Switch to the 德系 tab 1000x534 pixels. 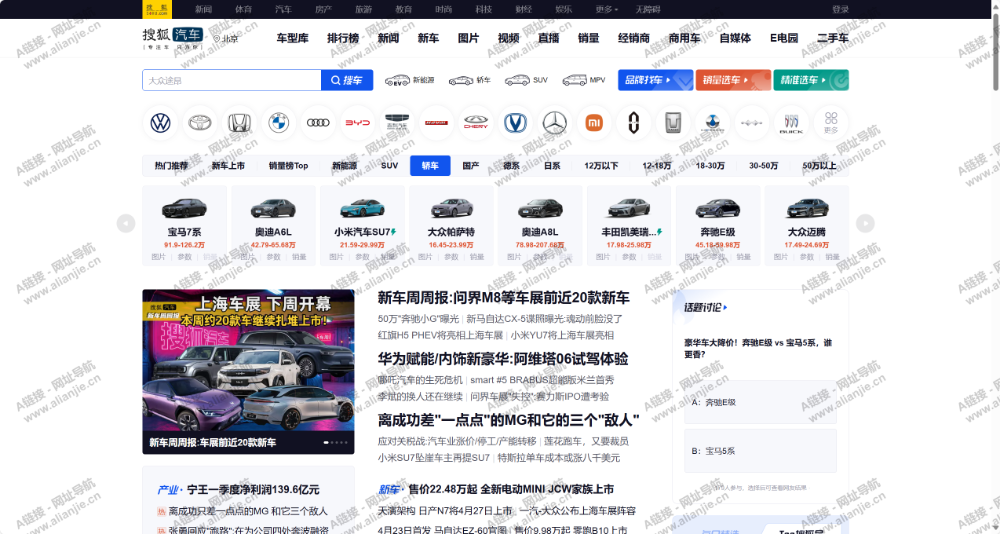(511, 166)
